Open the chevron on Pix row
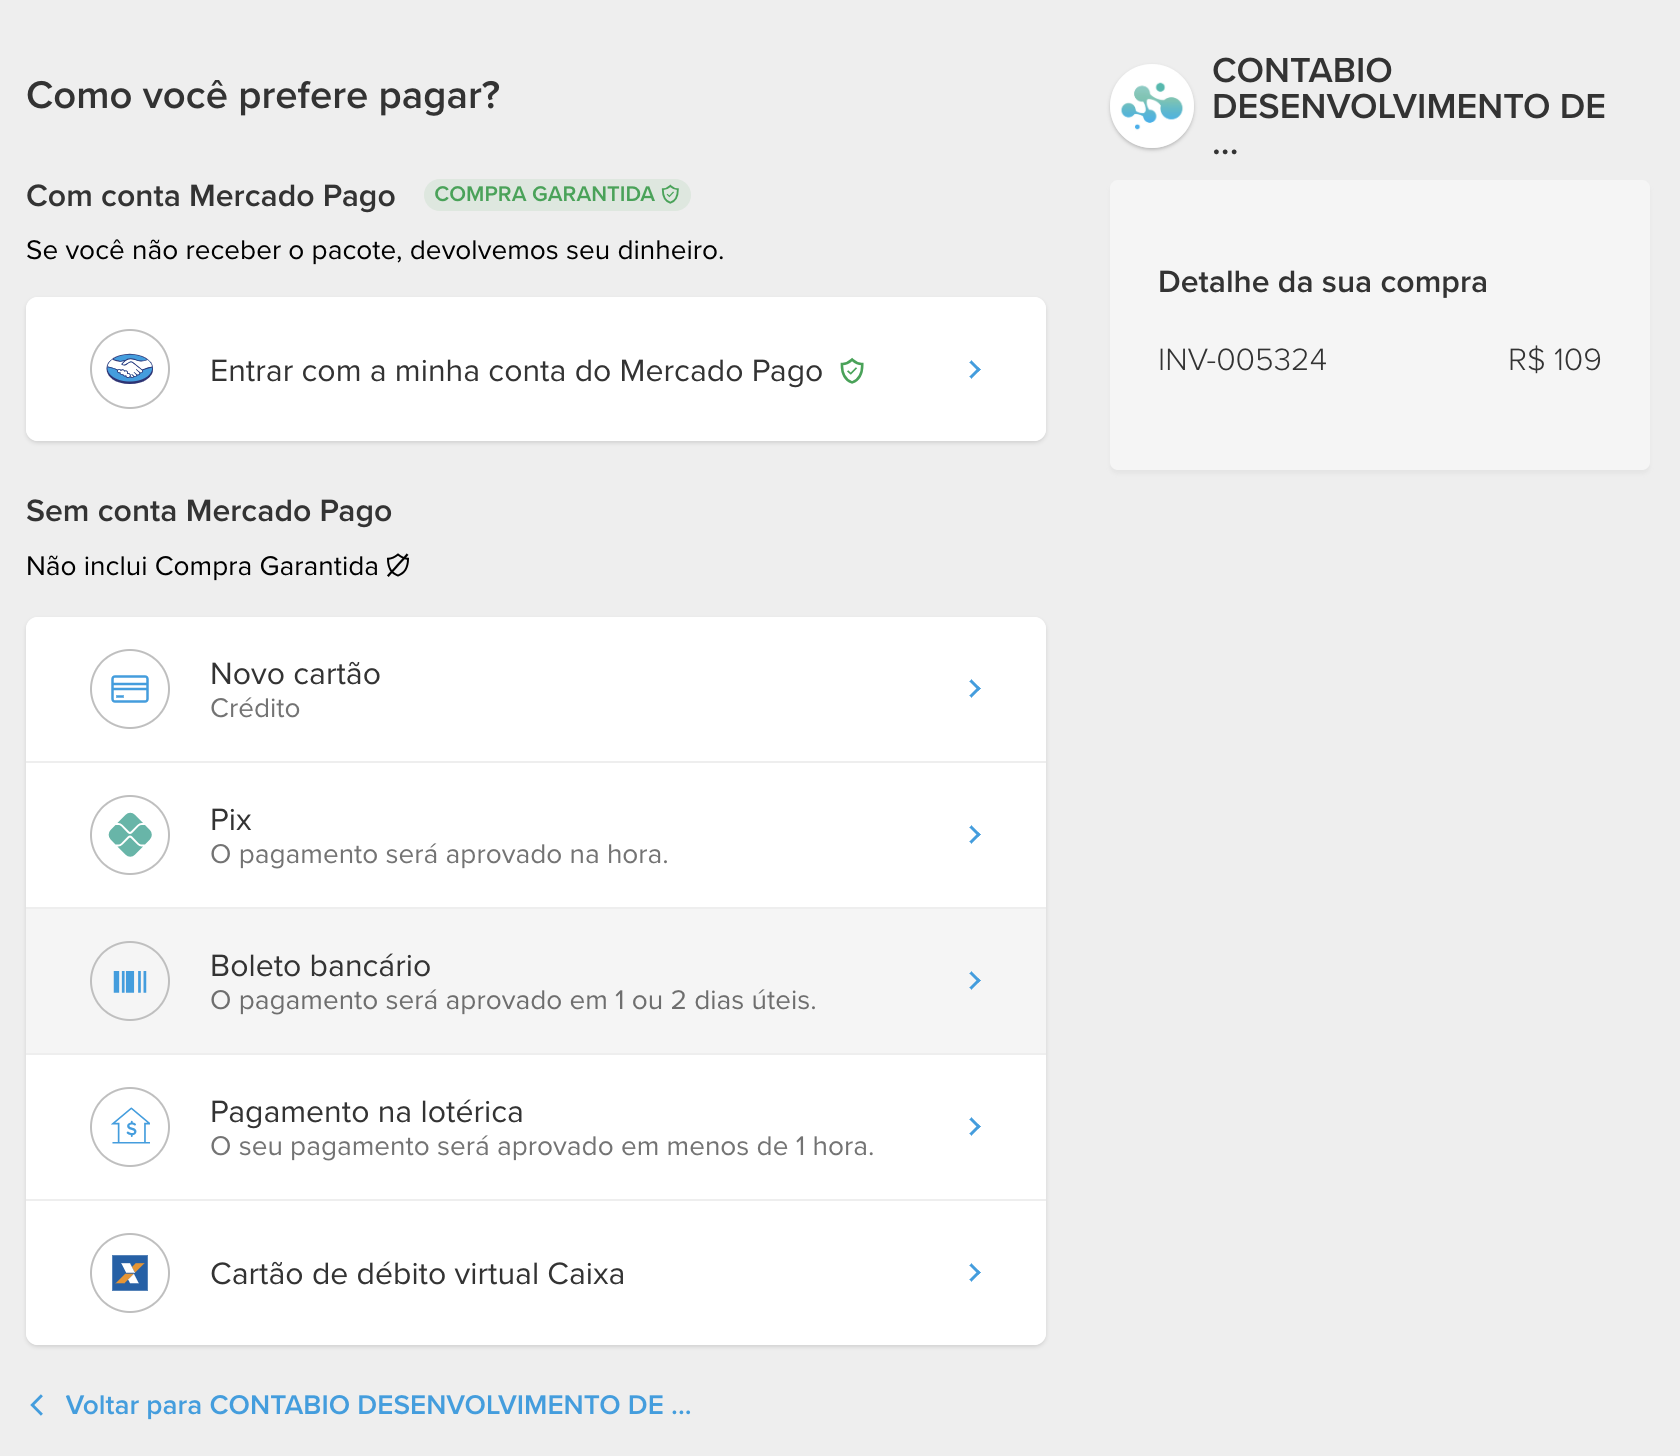Image resolution: width=1680 pixels, height=1456 pixels. tap(975, 835)
